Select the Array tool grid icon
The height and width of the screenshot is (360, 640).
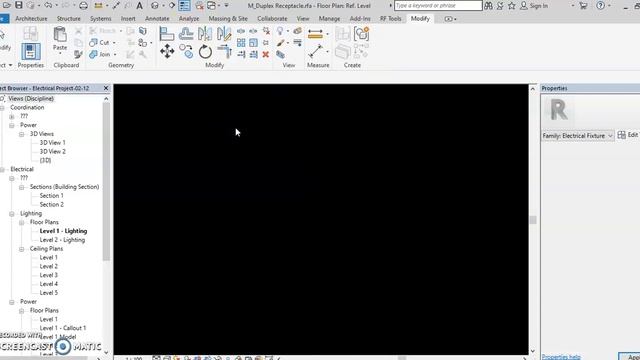(241, 43)
